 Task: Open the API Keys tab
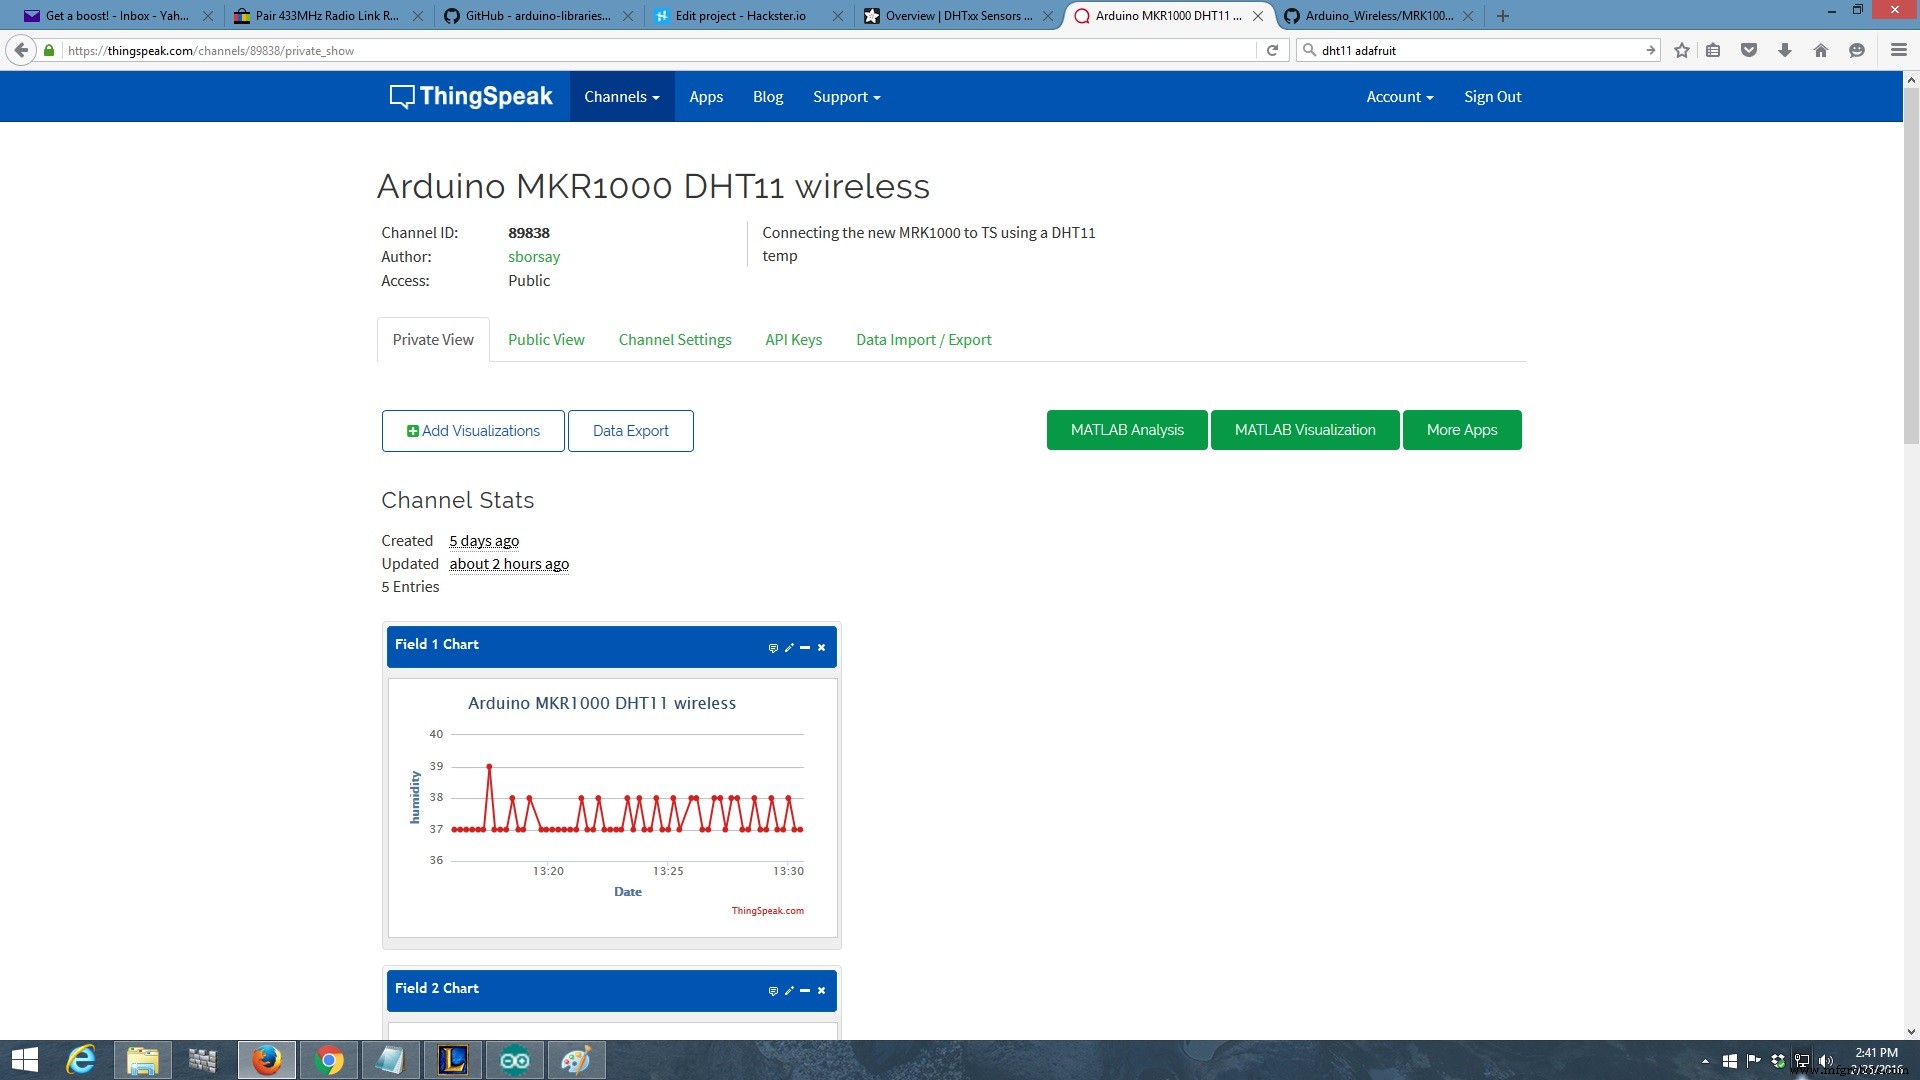point(793,339)
